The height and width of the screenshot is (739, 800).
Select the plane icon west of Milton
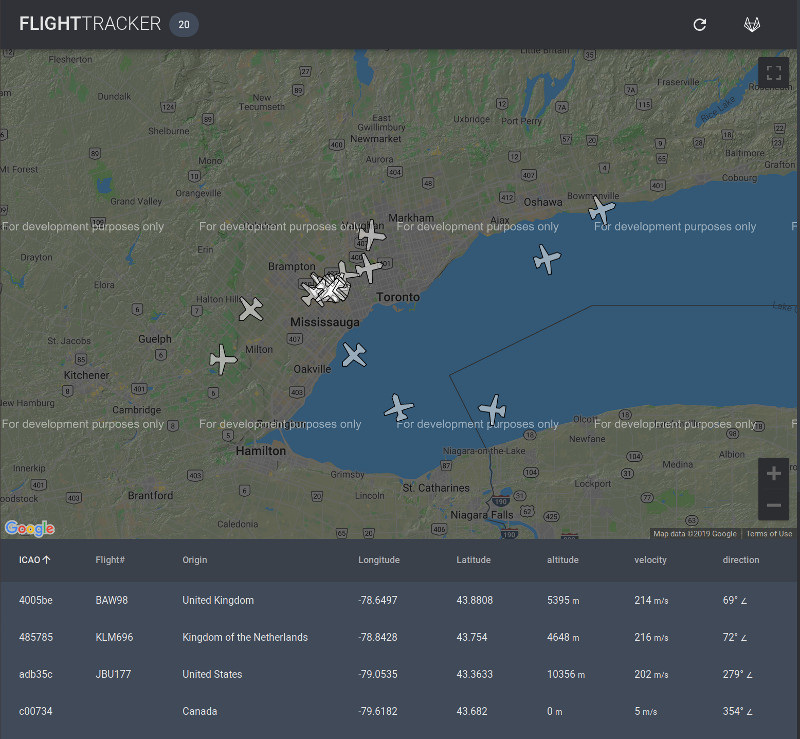(223, 359)
